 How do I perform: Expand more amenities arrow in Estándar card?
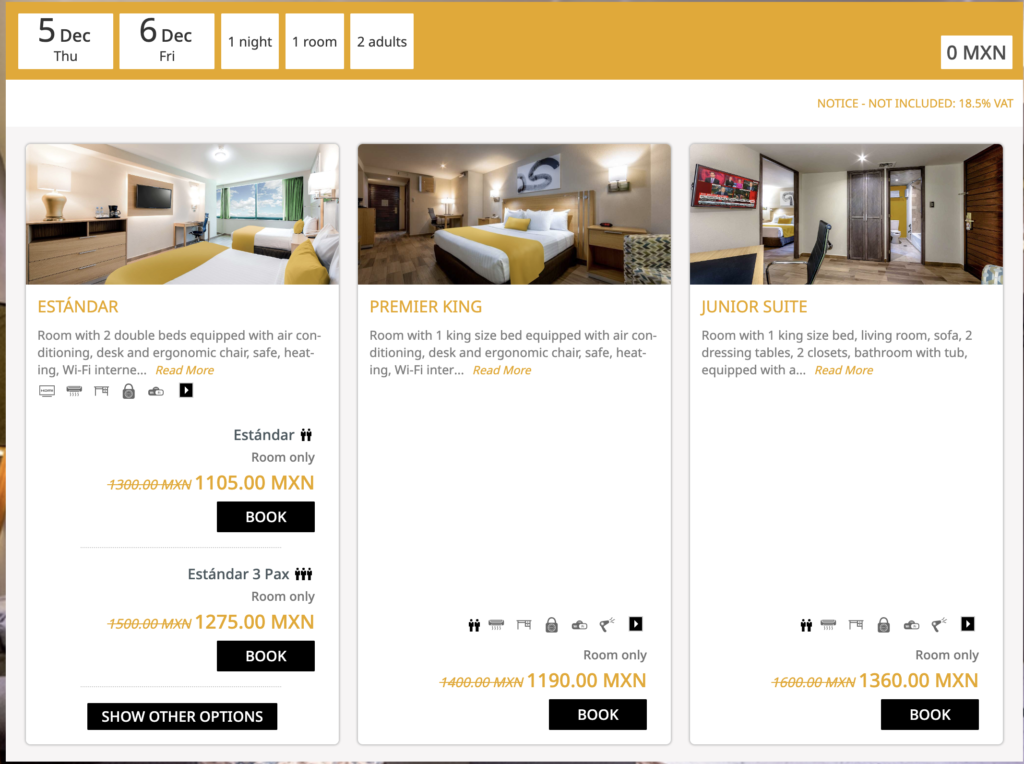(186, 390)
